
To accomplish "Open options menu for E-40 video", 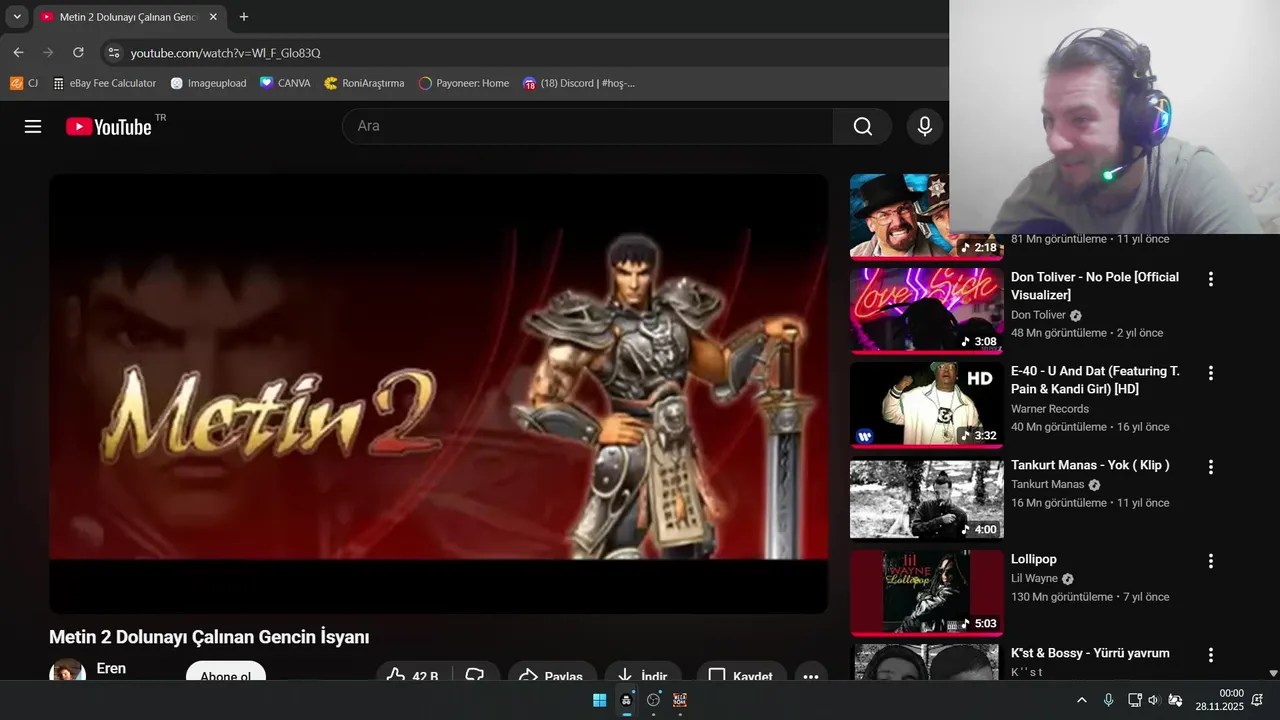I will (1210, 373).
